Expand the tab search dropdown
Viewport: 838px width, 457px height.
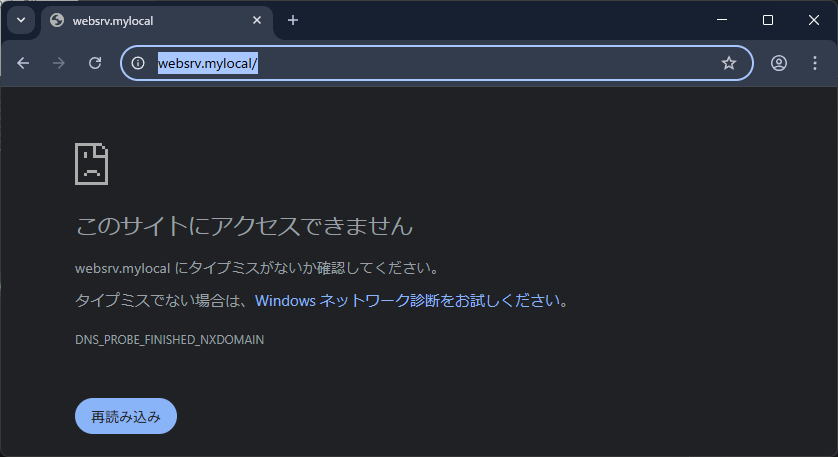coord(21,20)
